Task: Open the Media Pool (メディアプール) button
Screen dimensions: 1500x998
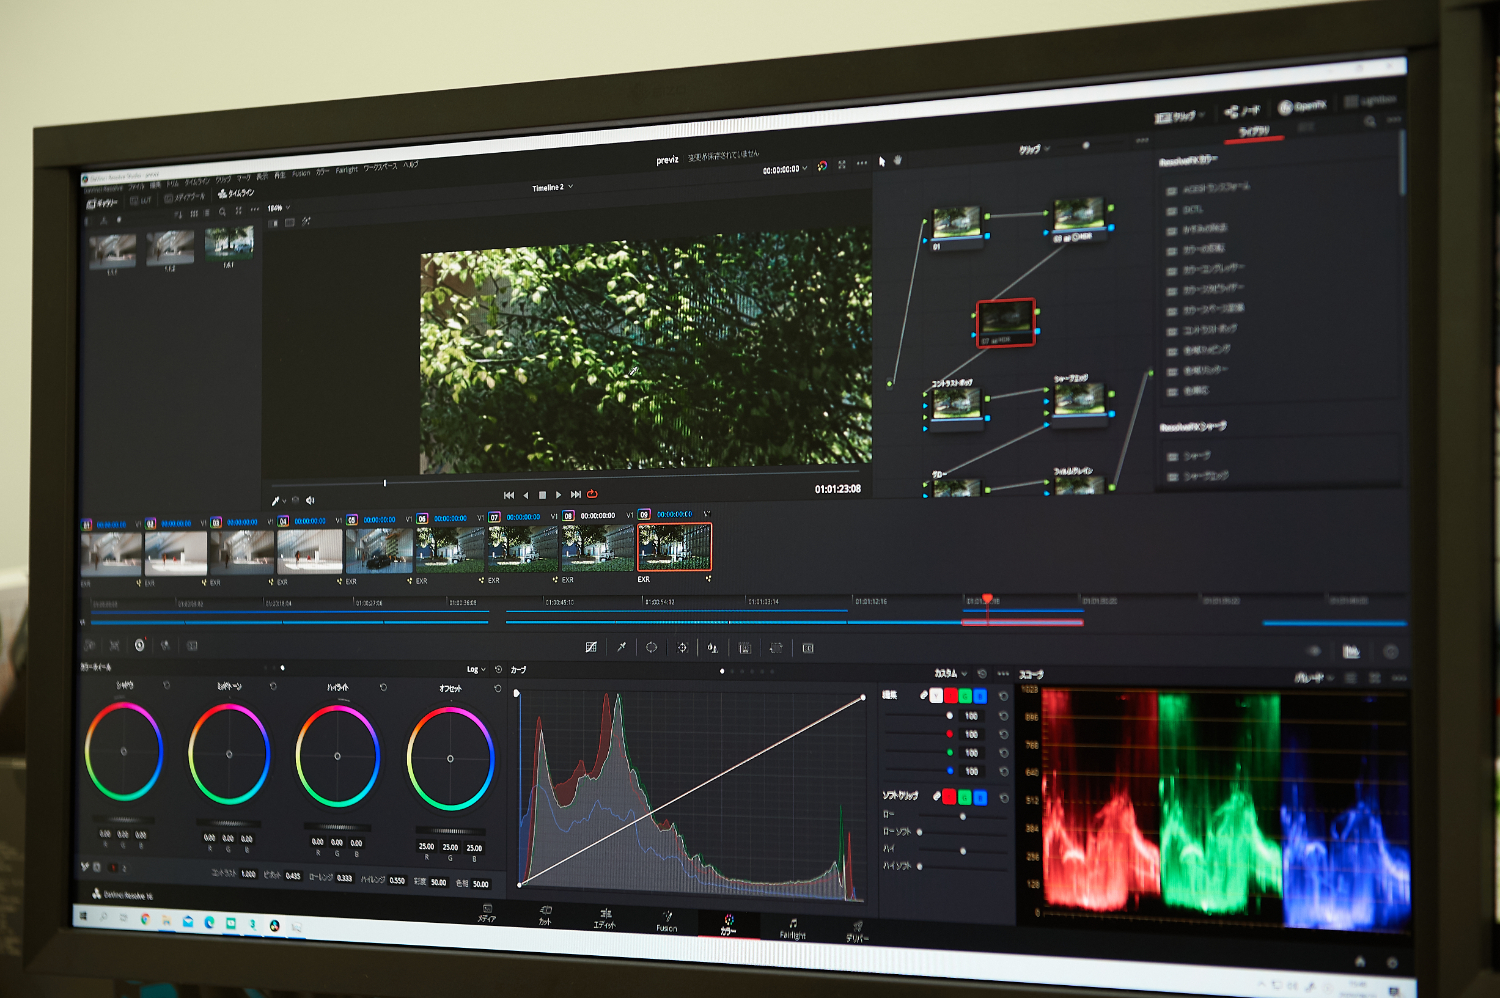Action: pyautogui.click(x=184, y=197)
